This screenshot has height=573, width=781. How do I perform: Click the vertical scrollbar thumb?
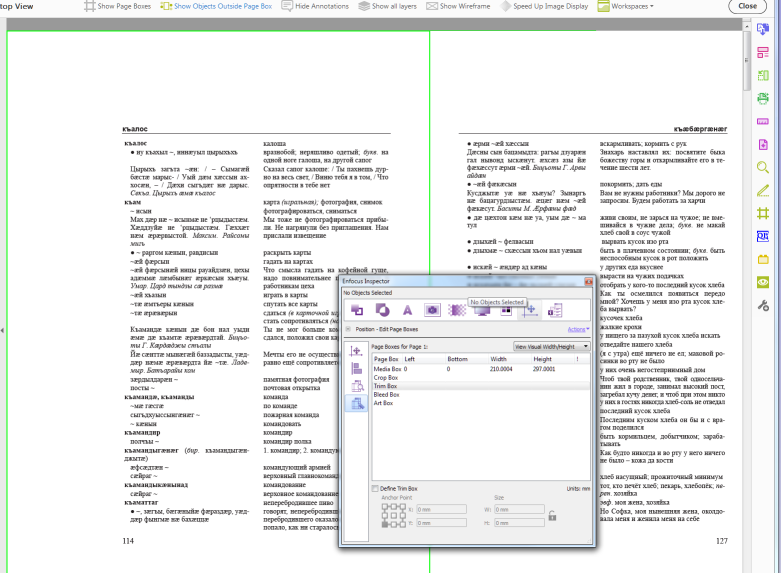(x=746, y=61)
